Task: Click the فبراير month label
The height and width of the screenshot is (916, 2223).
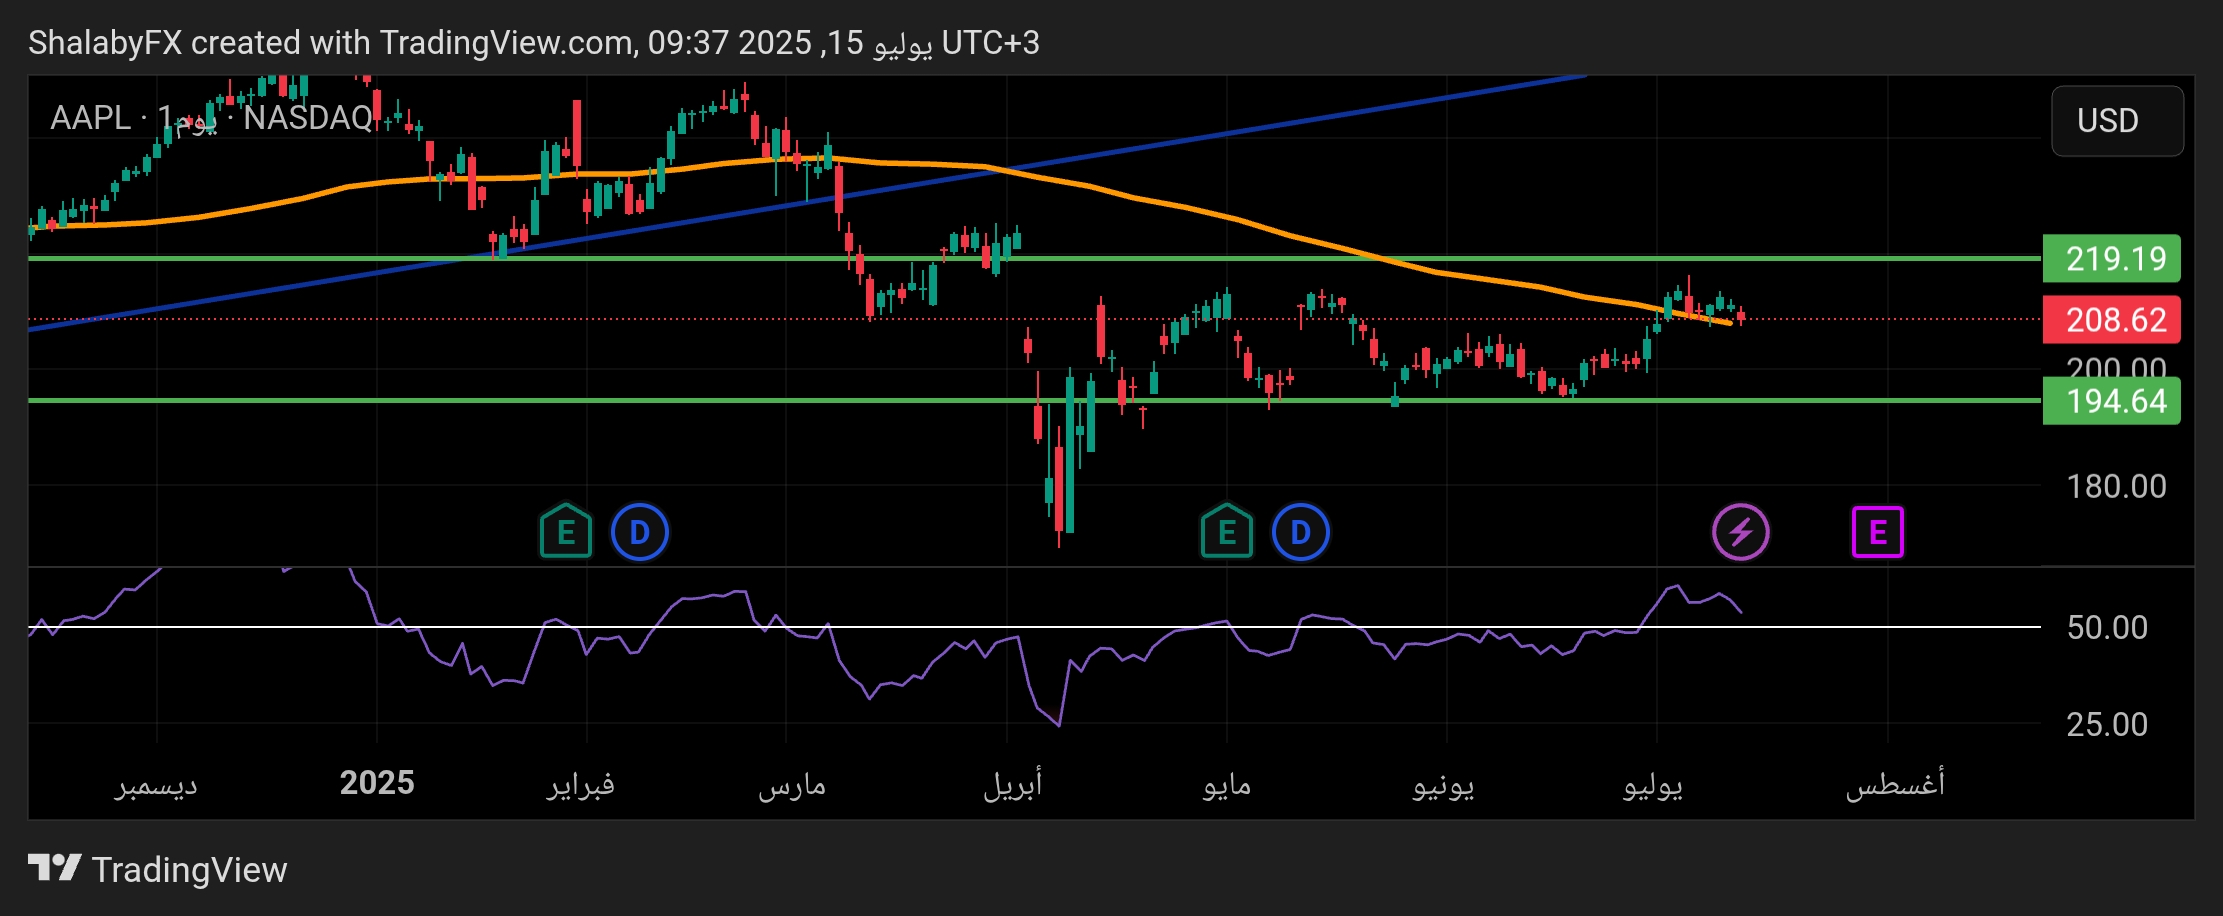Action: (581, 785)
